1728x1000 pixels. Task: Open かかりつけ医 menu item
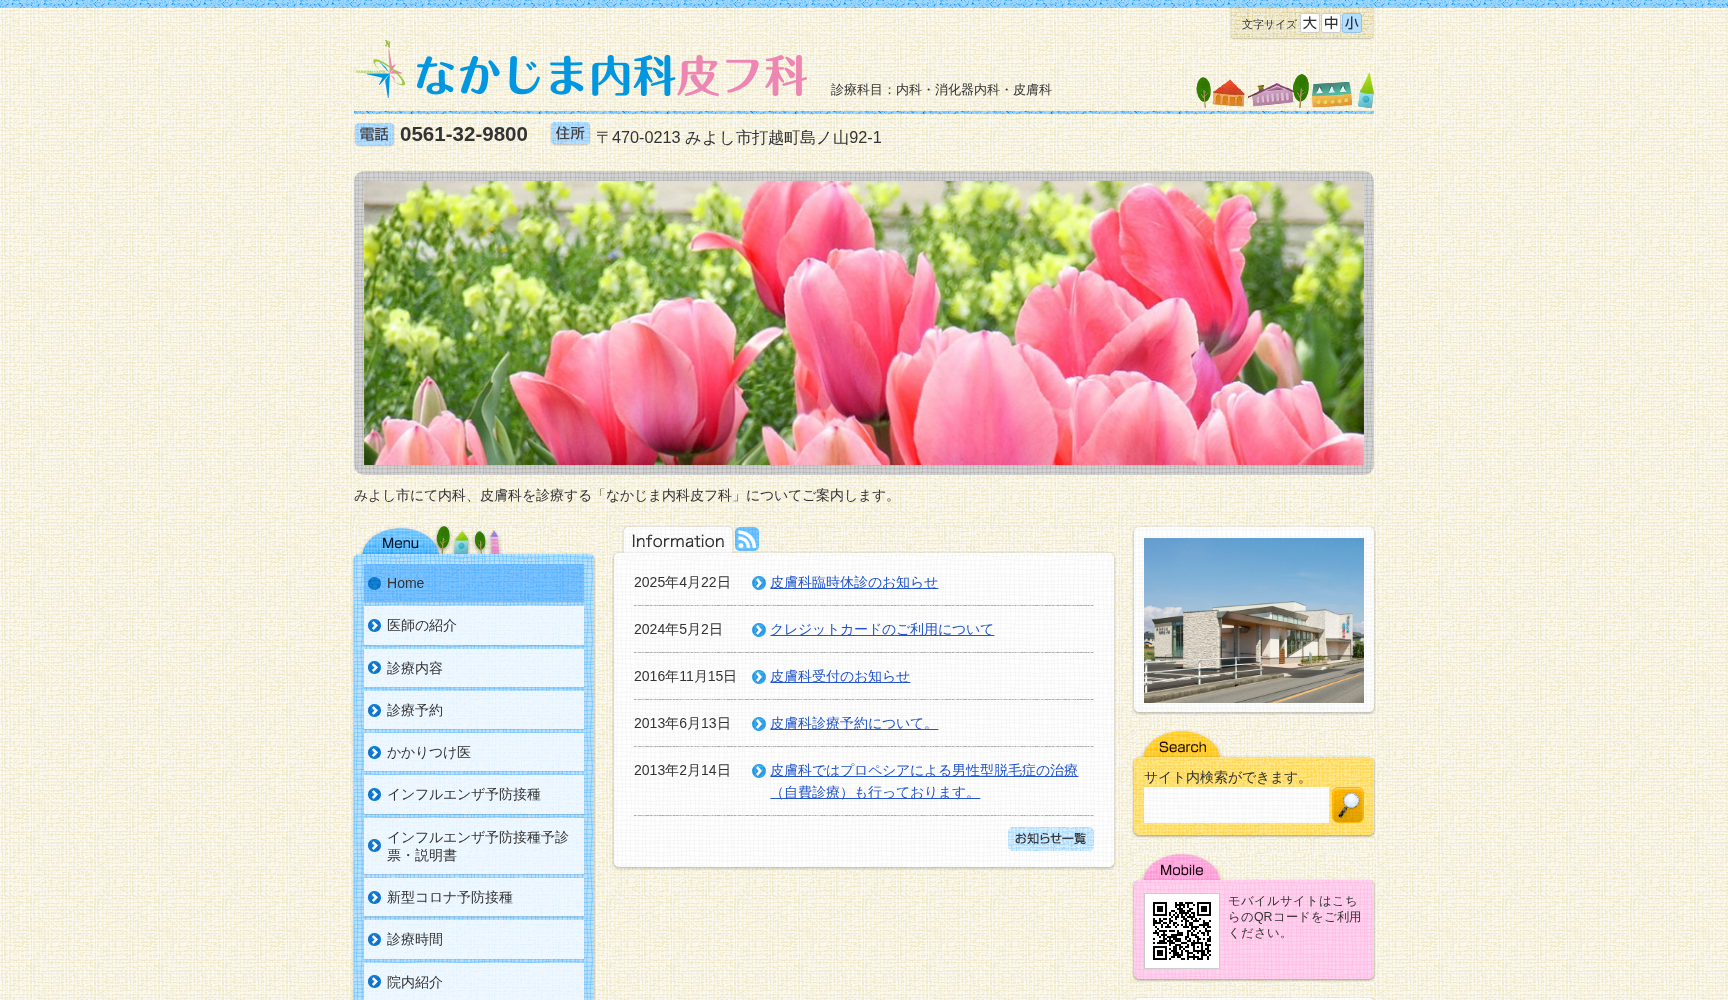(x=474, y=752)
